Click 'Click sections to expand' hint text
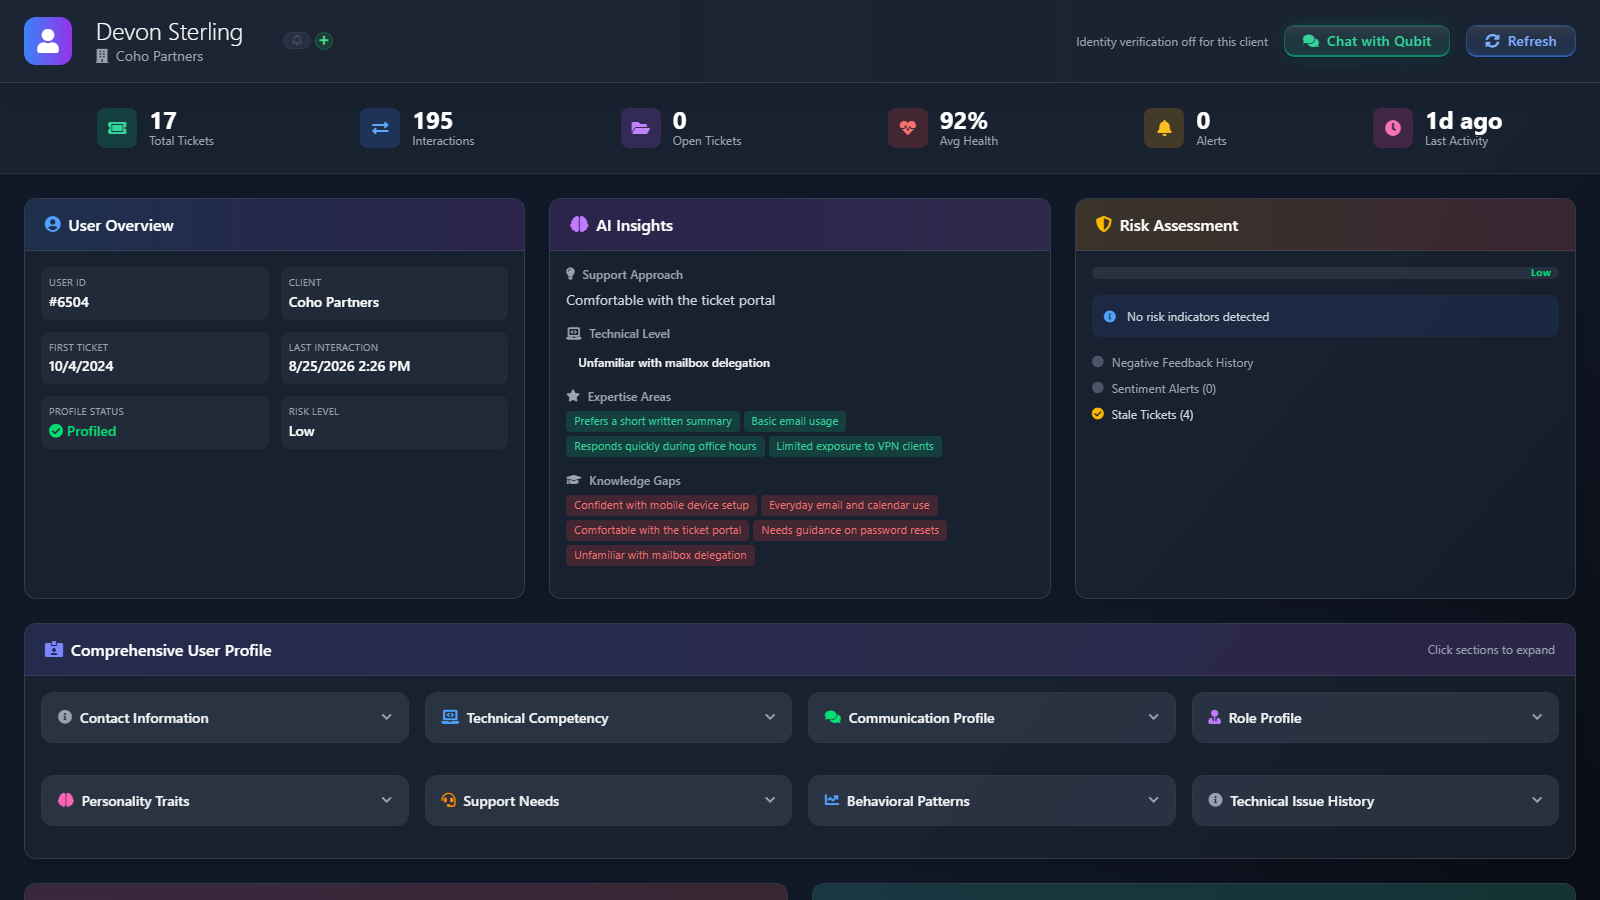 1491,650
